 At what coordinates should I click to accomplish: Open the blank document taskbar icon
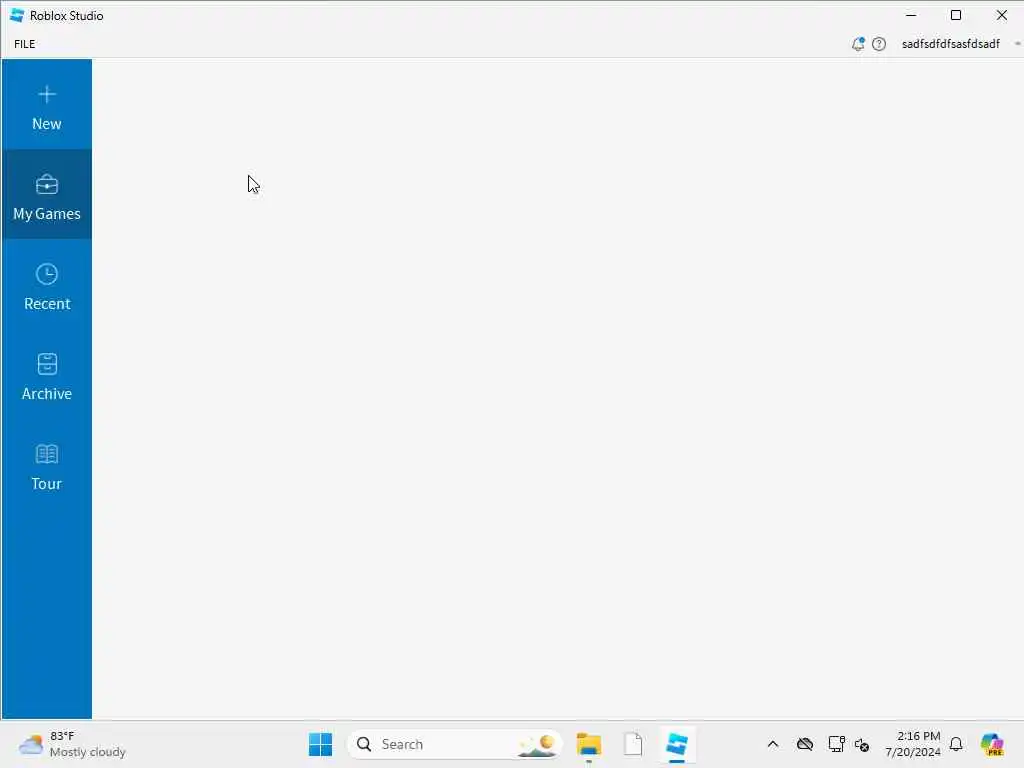[633, 744]
